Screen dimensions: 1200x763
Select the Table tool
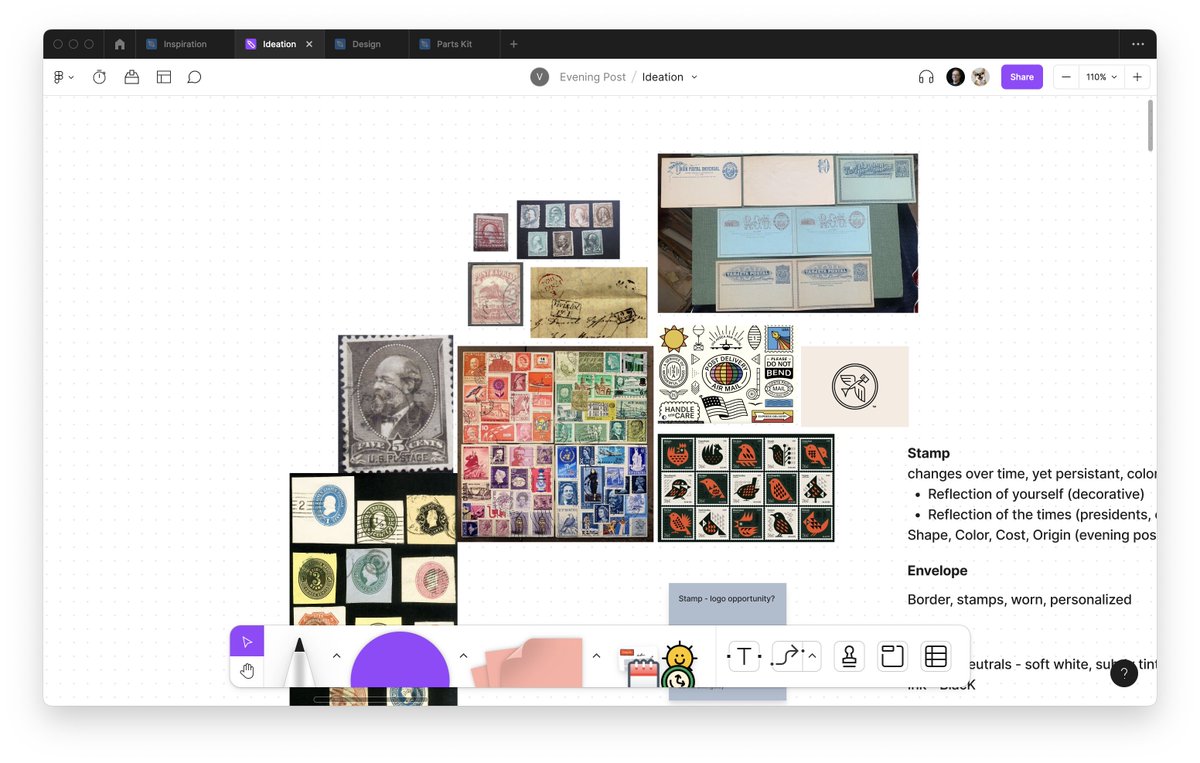click(x=935, y=656)
